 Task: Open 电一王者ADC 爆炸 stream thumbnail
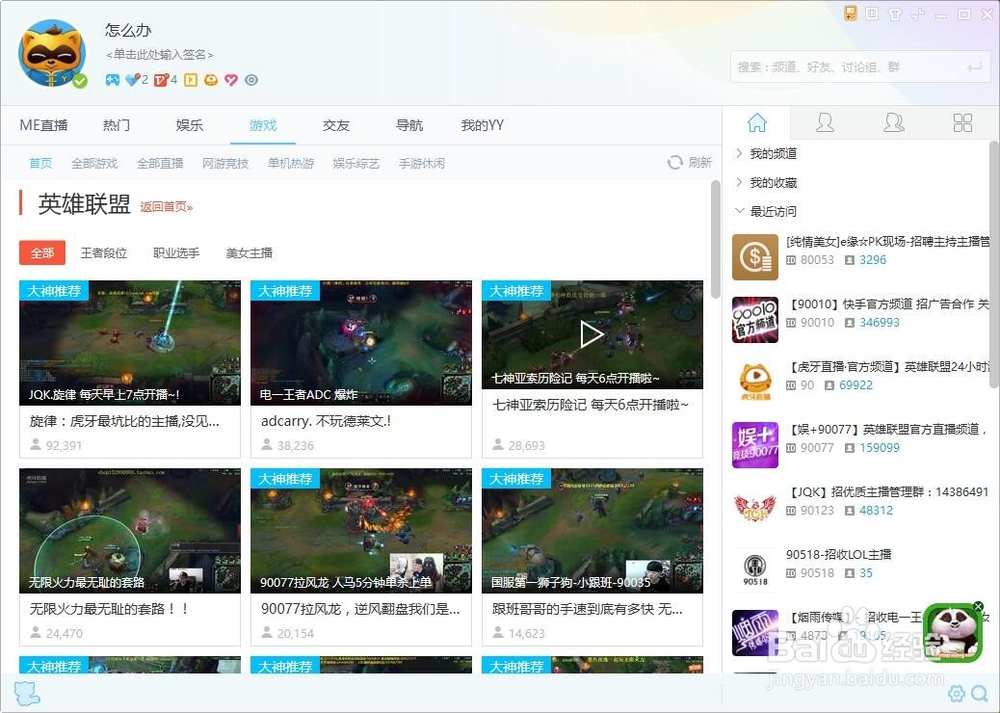tap(361, 342)
